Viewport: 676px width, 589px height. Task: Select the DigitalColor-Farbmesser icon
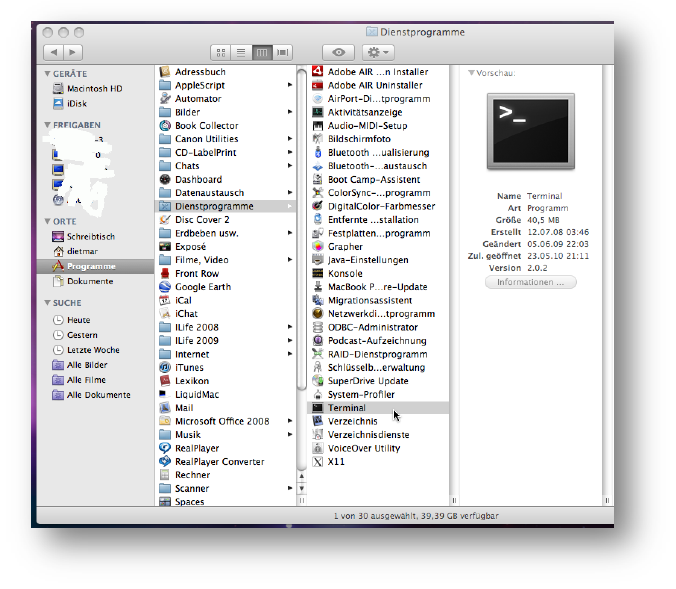tap(318, 206)
